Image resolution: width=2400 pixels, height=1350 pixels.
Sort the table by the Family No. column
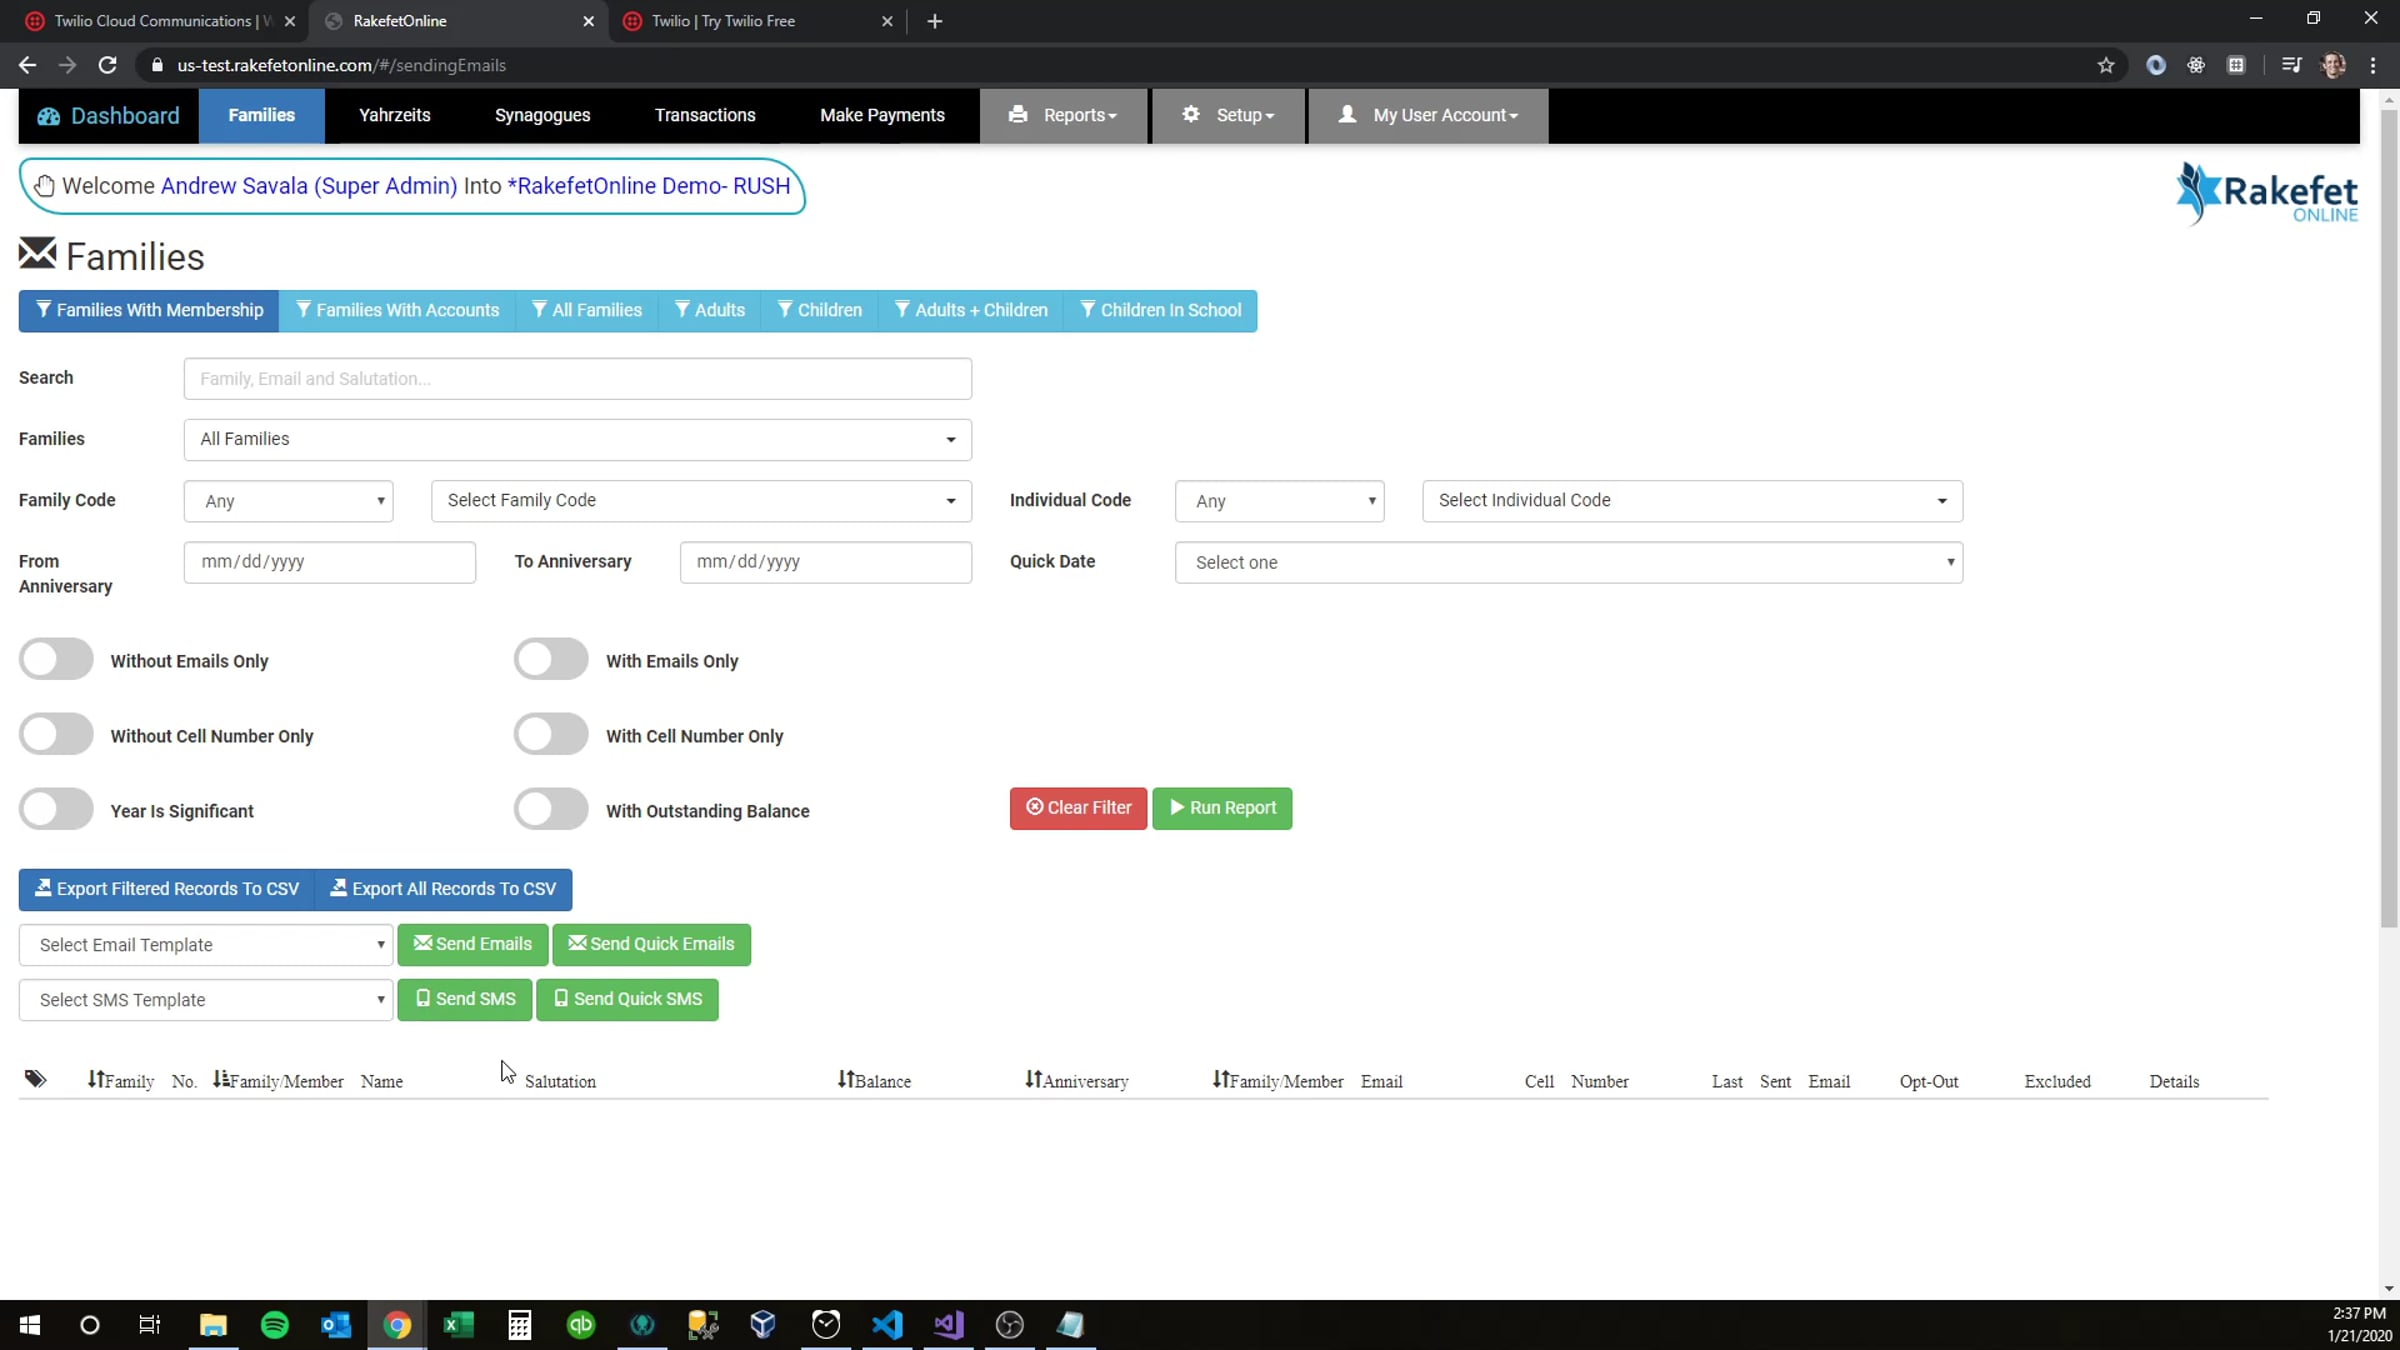click(141, 1080)
